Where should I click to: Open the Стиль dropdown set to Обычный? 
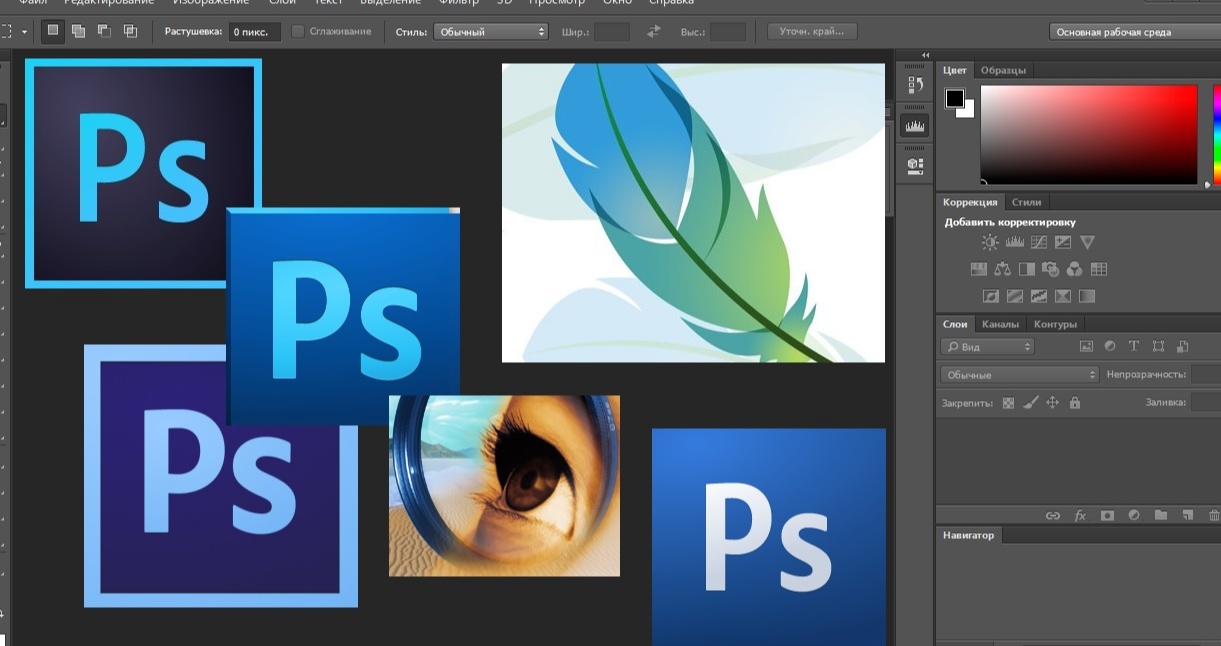[x=491, y=32]
